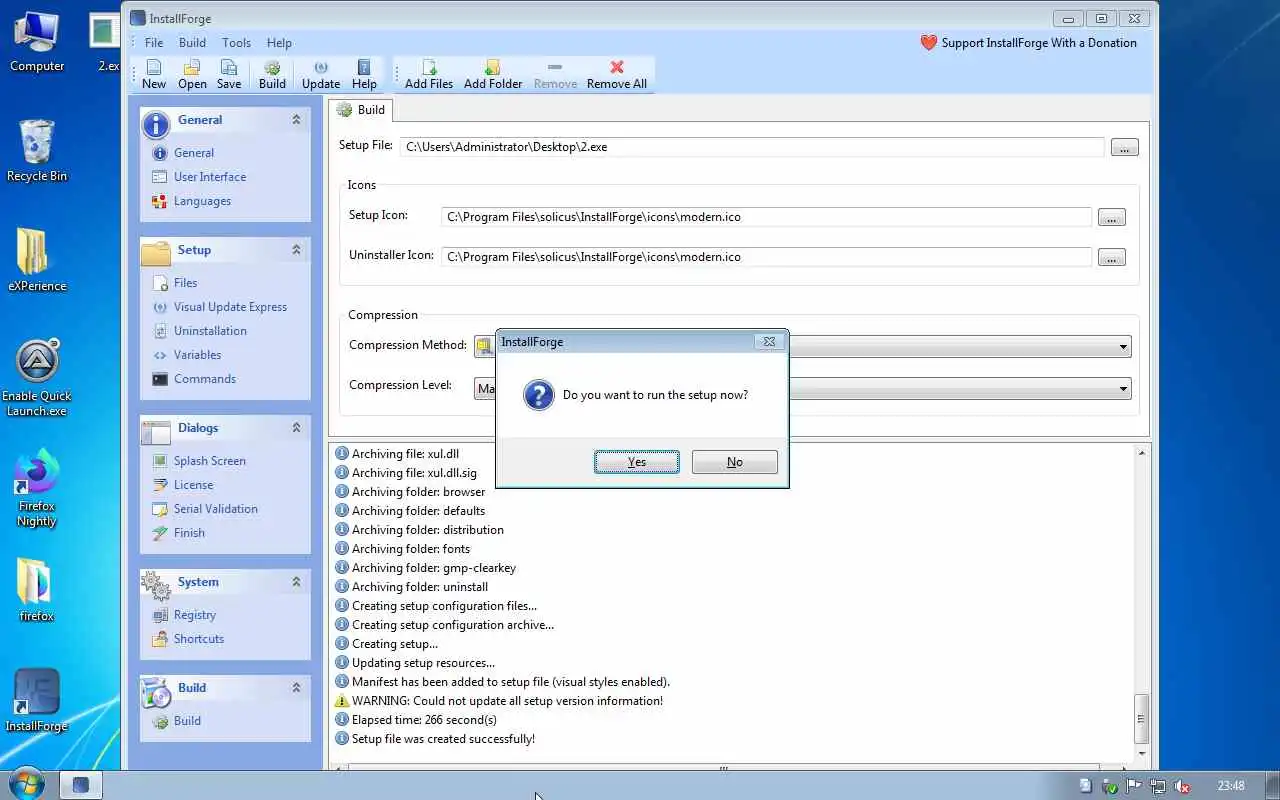
Task: Click the Save toolbar icon
Action: point(229,74)
